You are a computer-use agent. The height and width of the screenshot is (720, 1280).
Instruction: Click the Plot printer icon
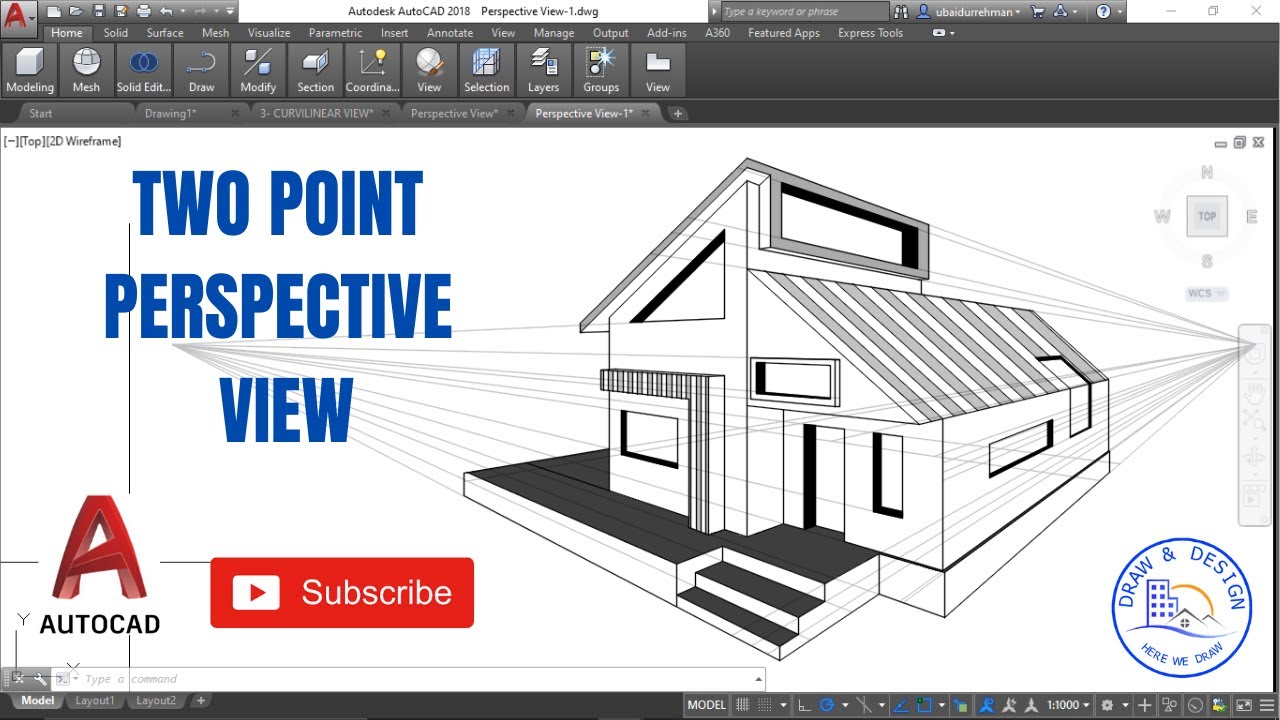click(x=143, y=12)
